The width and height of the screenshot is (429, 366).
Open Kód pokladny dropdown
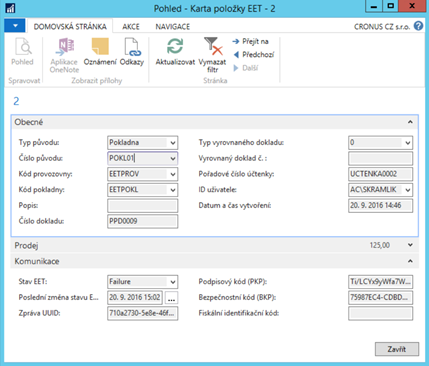(173, 190)
